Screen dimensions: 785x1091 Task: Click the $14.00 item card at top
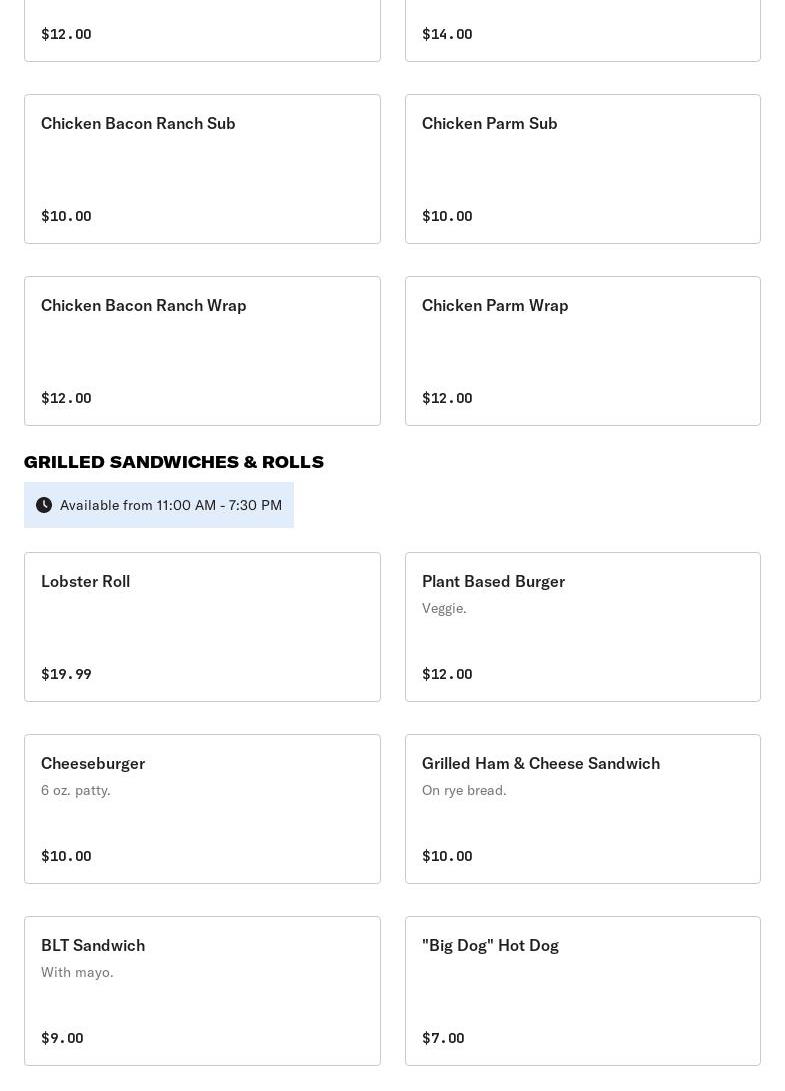582,30
